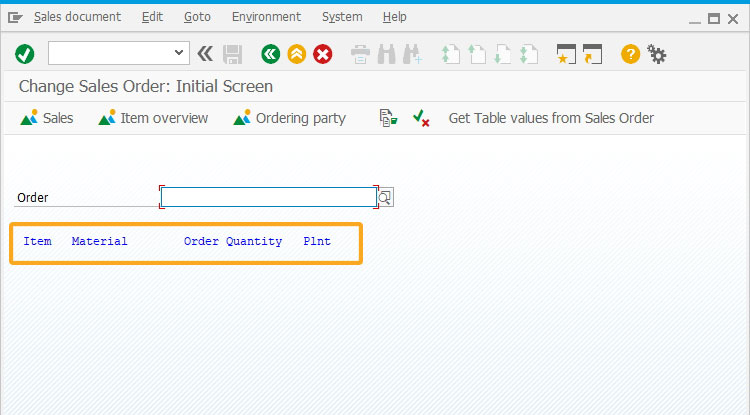This screenshot has height=415, width=750.
Task: Click the Previous Page icon
Action: [476, 55]
